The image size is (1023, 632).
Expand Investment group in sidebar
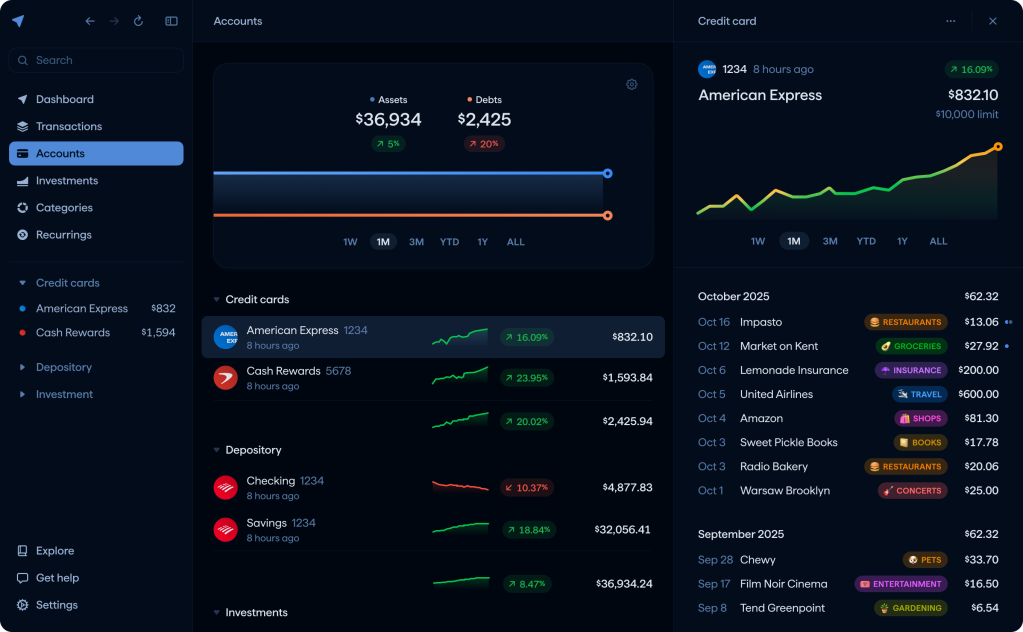pos(23,394)
